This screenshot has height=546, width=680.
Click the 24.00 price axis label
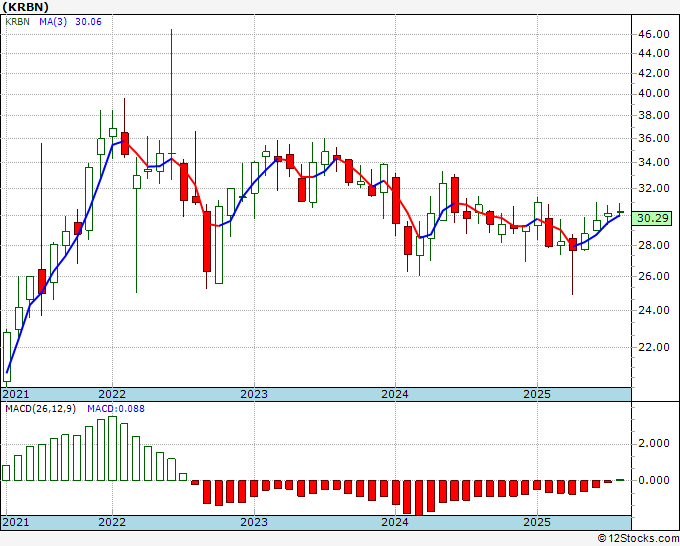(654, 310)
